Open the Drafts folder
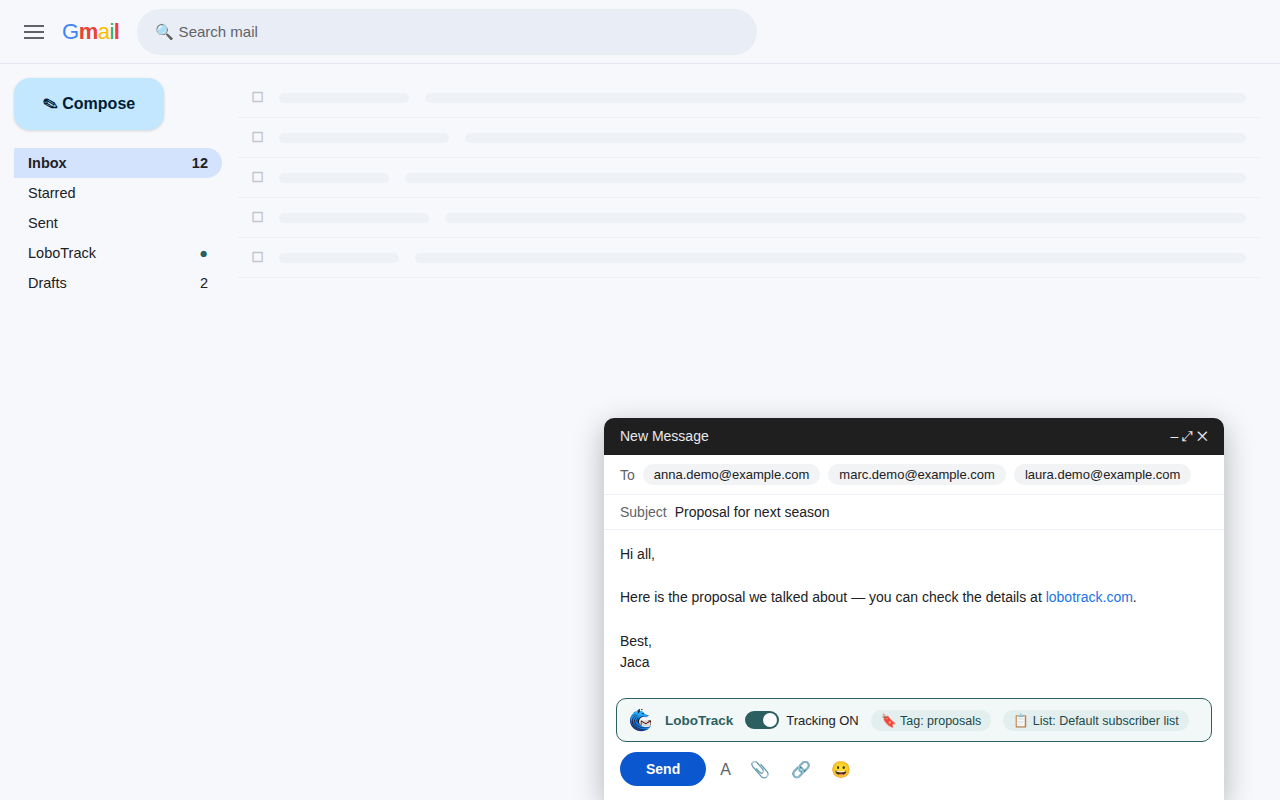This screenshot has height=800, width=1280. pos(118,283)
